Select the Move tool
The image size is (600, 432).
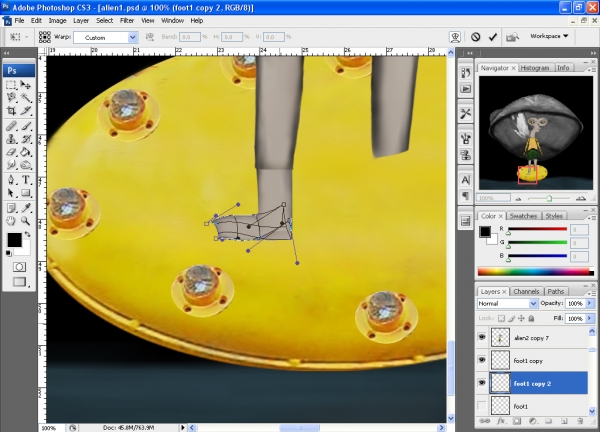(x=26, y=85)
